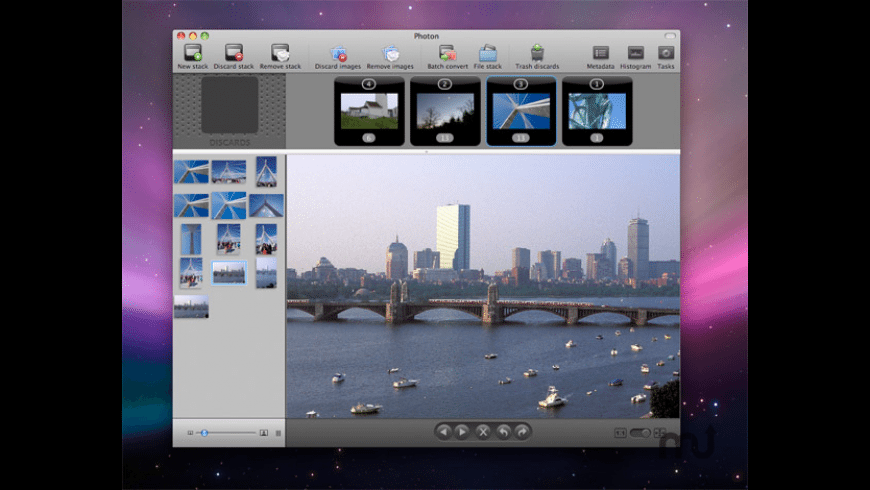Click the large Boston skyline preview image
The height and width of the screenshot is (490, 870).
(483, 286)
